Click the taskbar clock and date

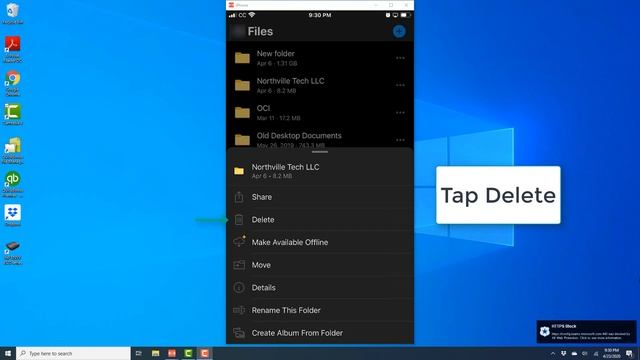tap(611, 353)
